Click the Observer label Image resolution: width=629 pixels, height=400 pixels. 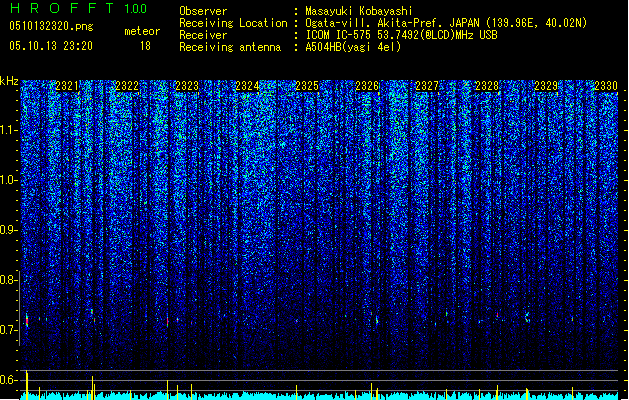203,11
